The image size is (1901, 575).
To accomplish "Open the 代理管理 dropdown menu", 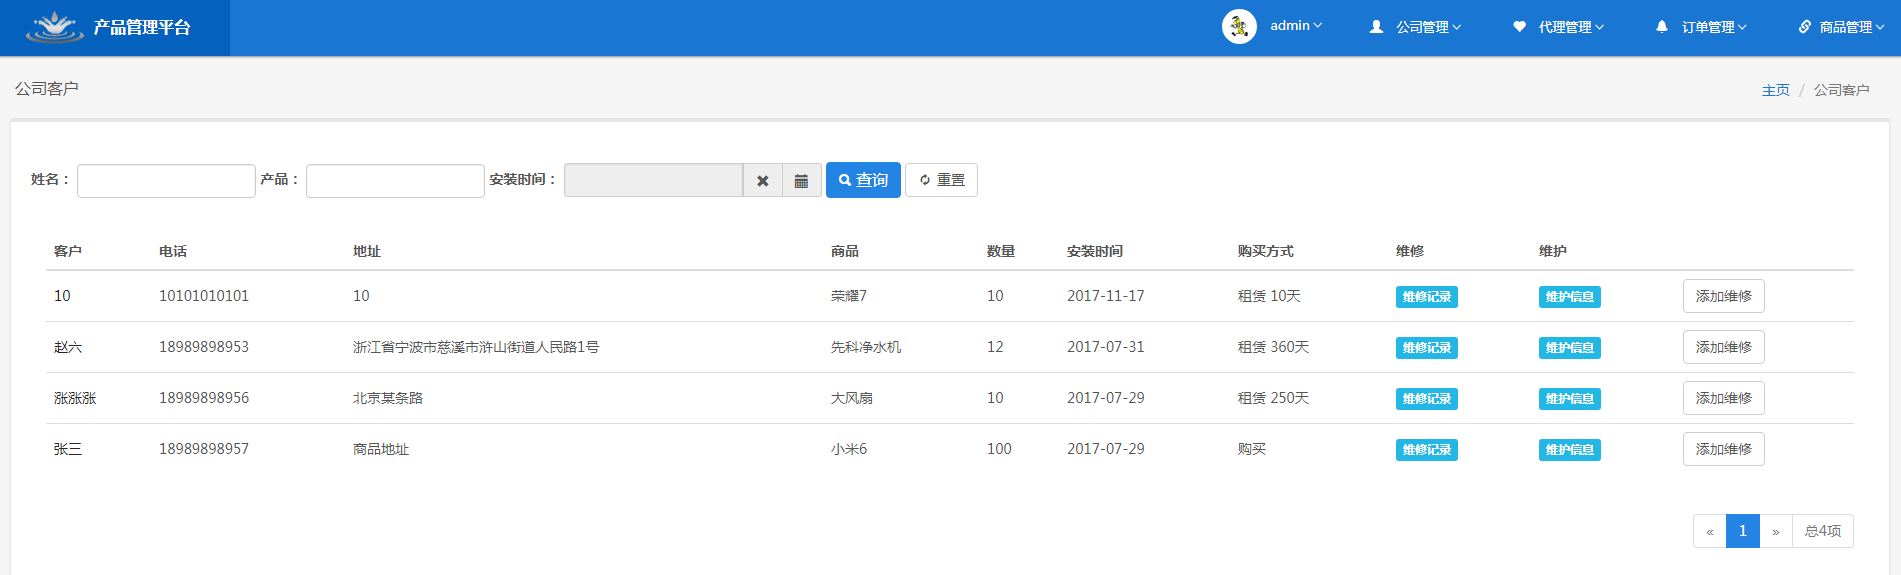I will tap(1558, 27).
